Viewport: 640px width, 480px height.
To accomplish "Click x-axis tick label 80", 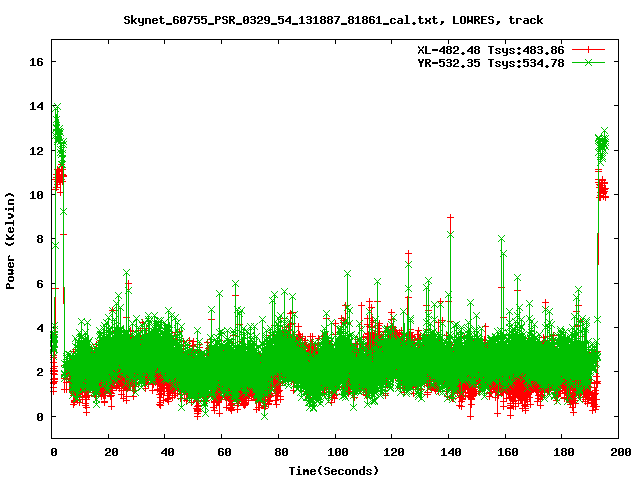I will click(281, 452).
